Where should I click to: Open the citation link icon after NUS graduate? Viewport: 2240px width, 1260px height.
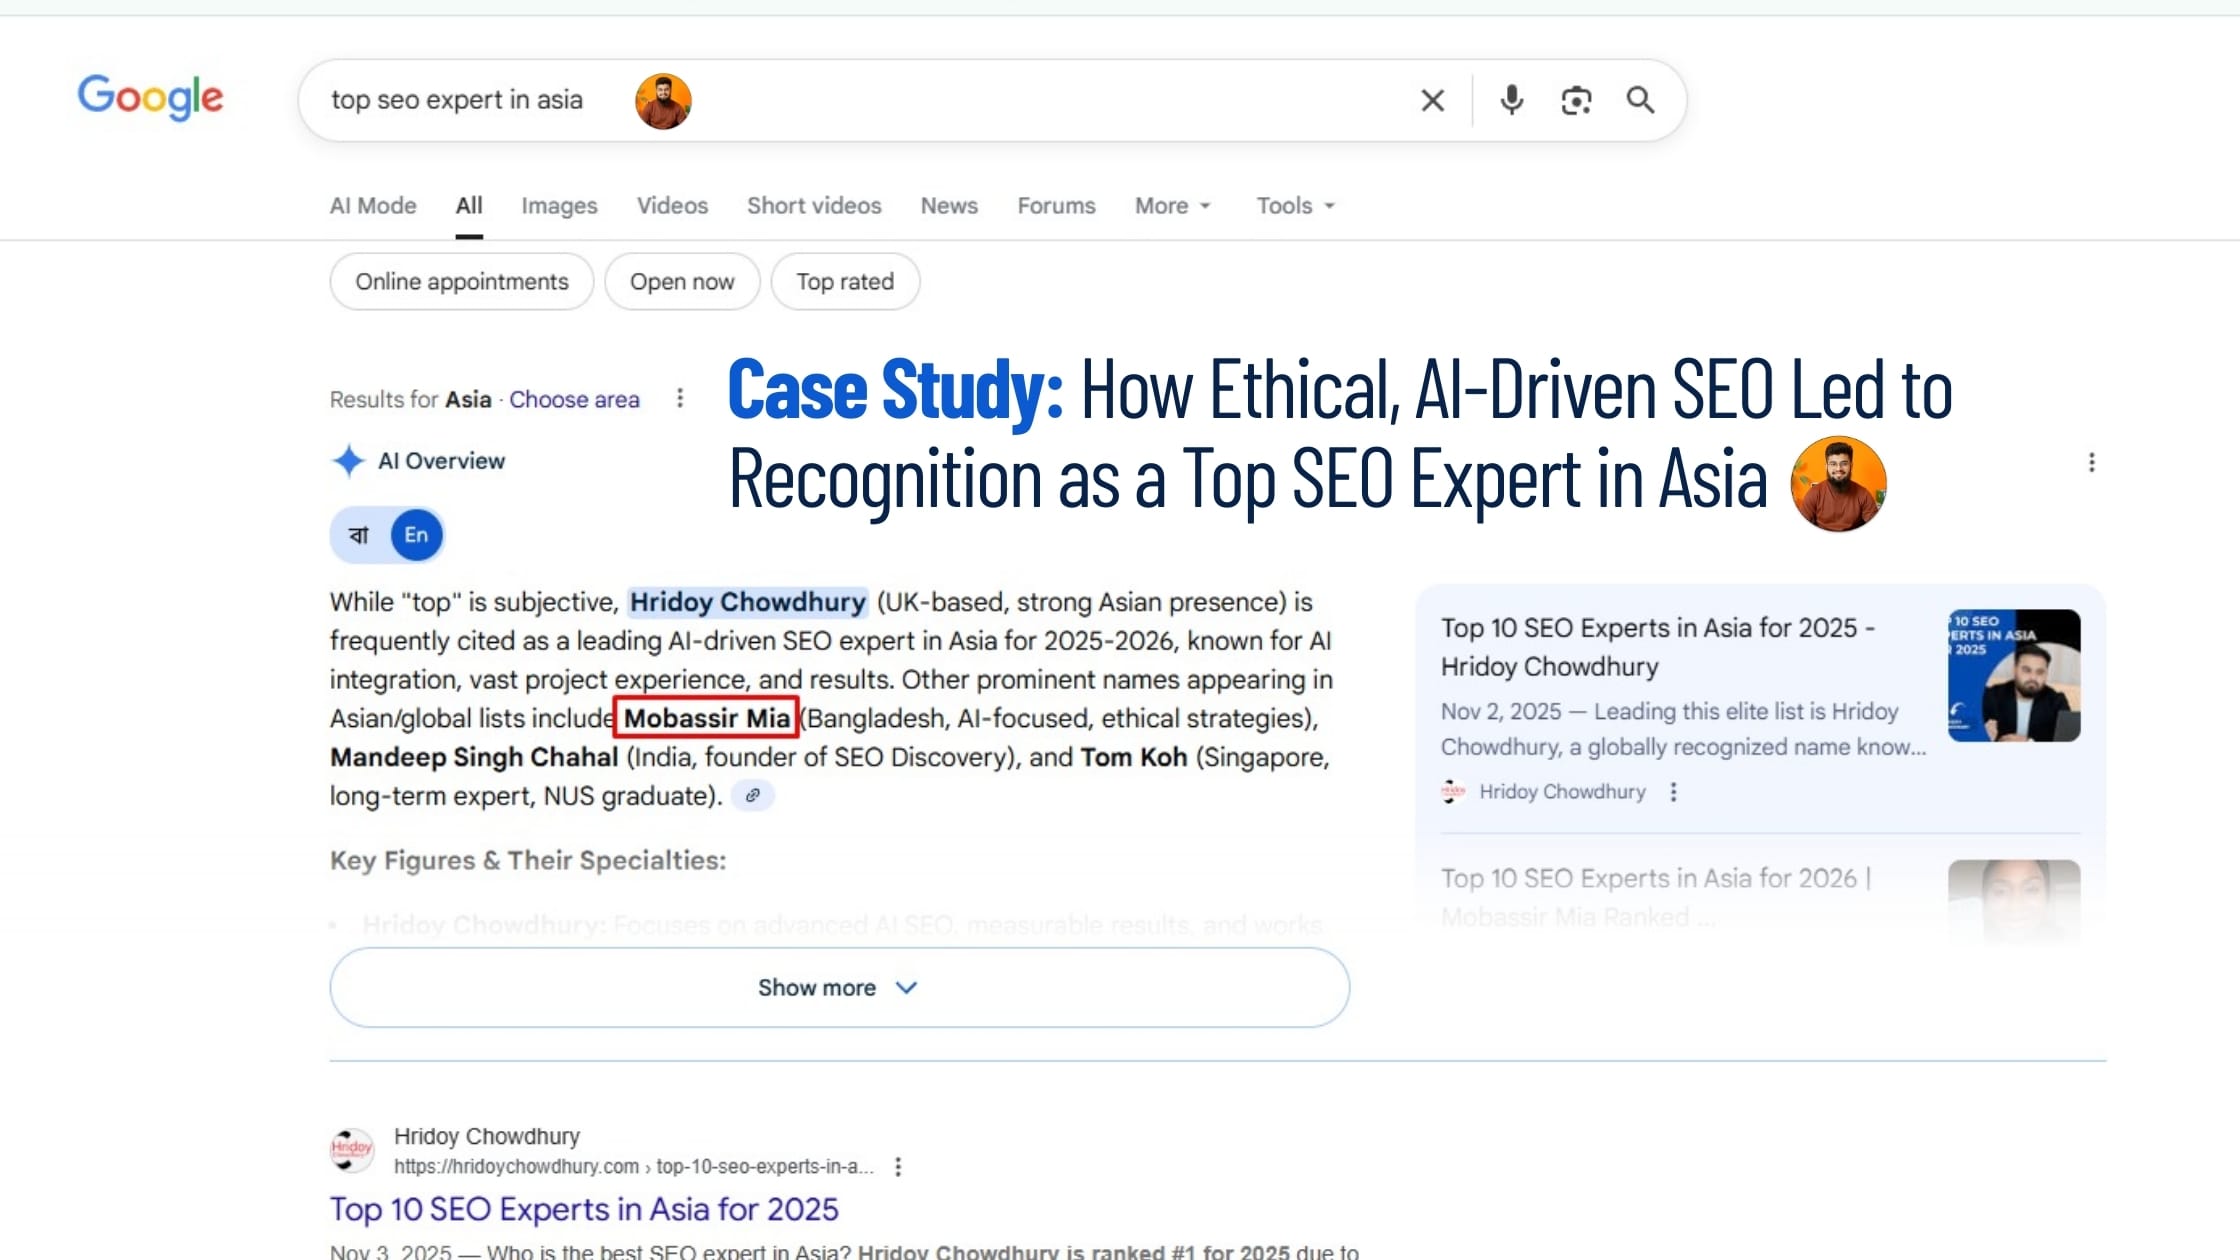[x=753, y=795]
